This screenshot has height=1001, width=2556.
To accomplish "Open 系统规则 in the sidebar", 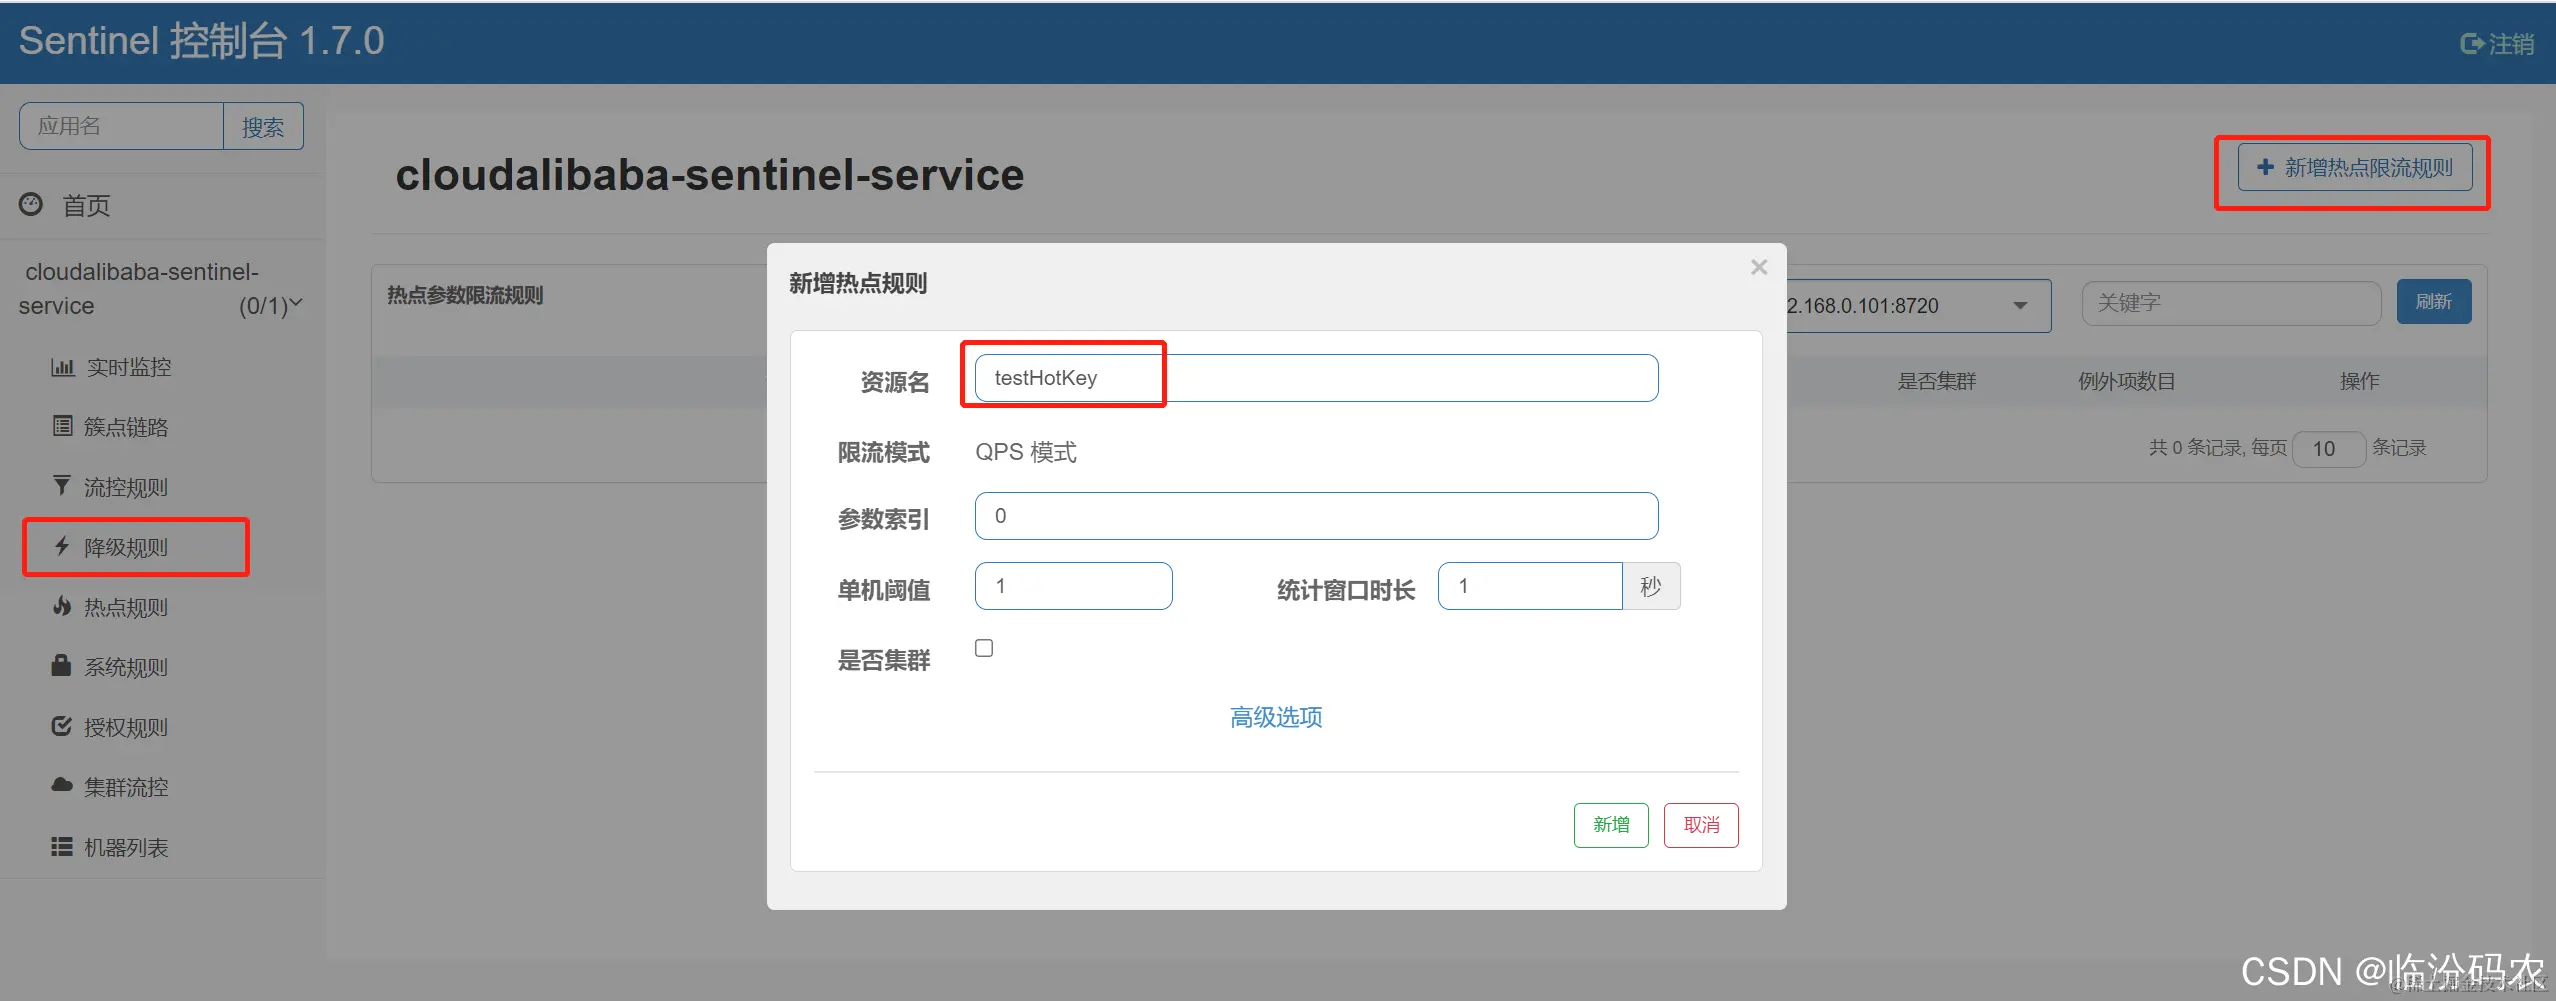I will 126,667.
